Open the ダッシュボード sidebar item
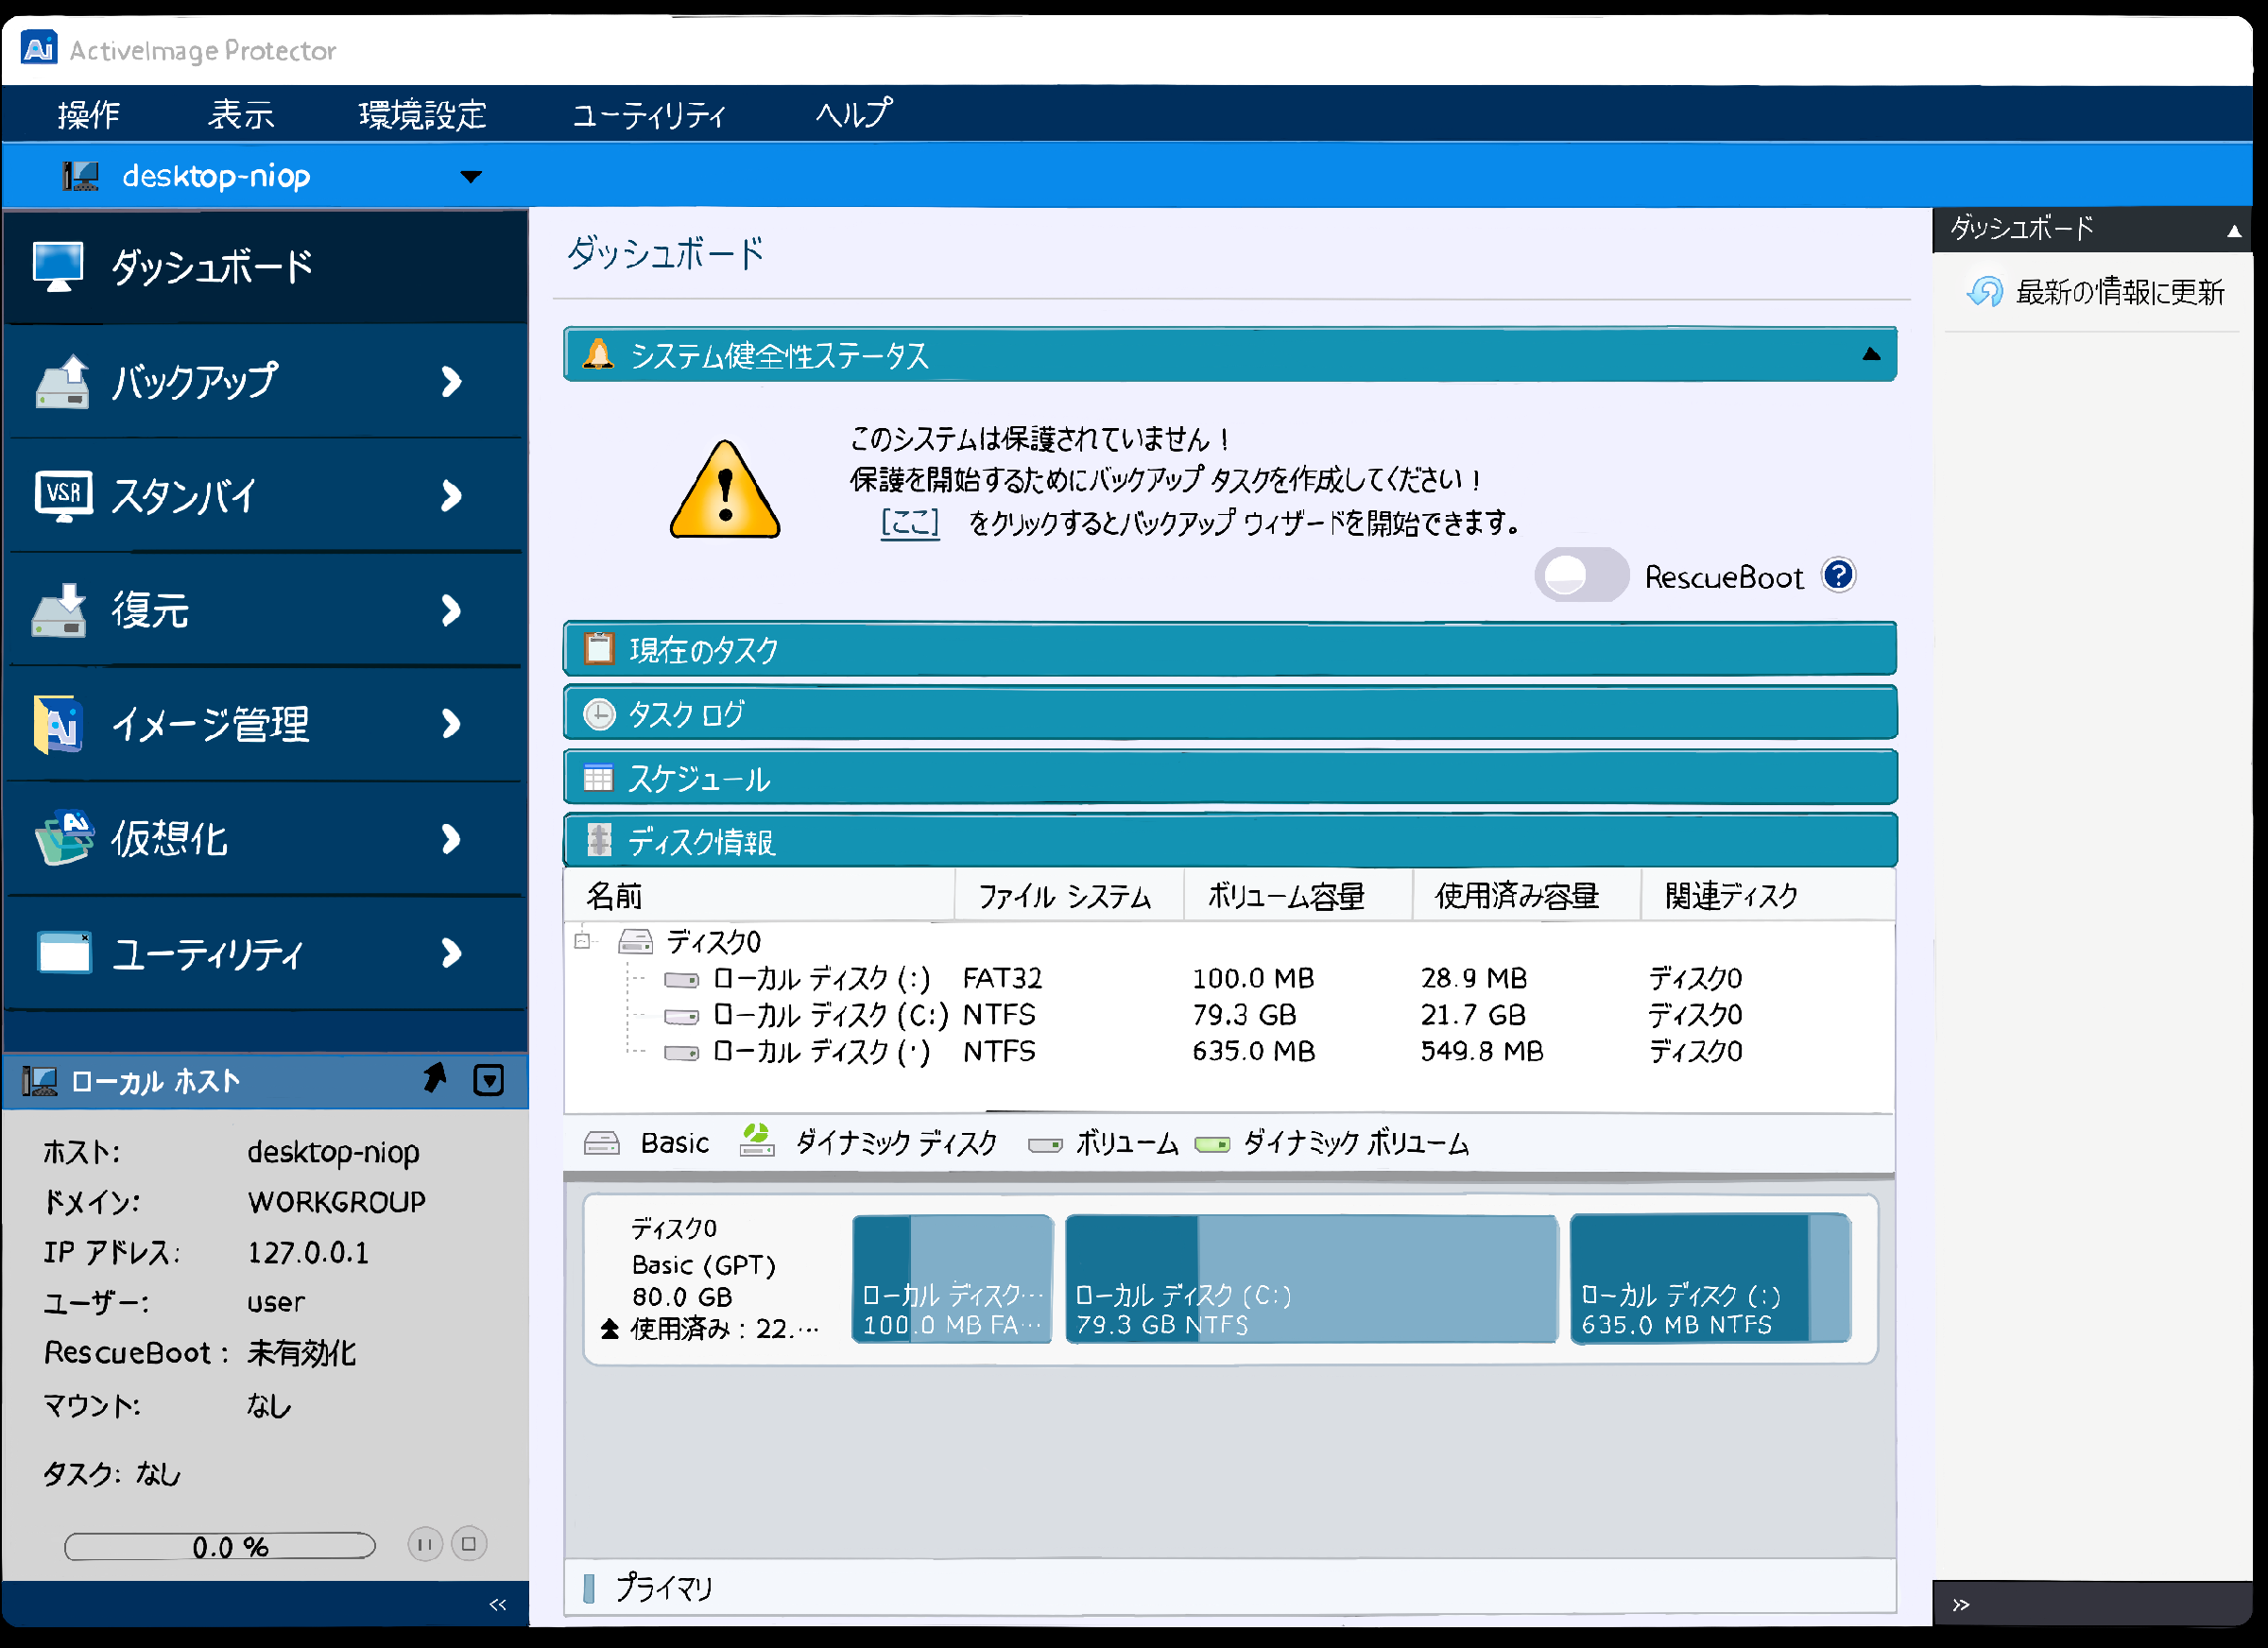The image size is (2268, 1648). [x=265, y=267]
